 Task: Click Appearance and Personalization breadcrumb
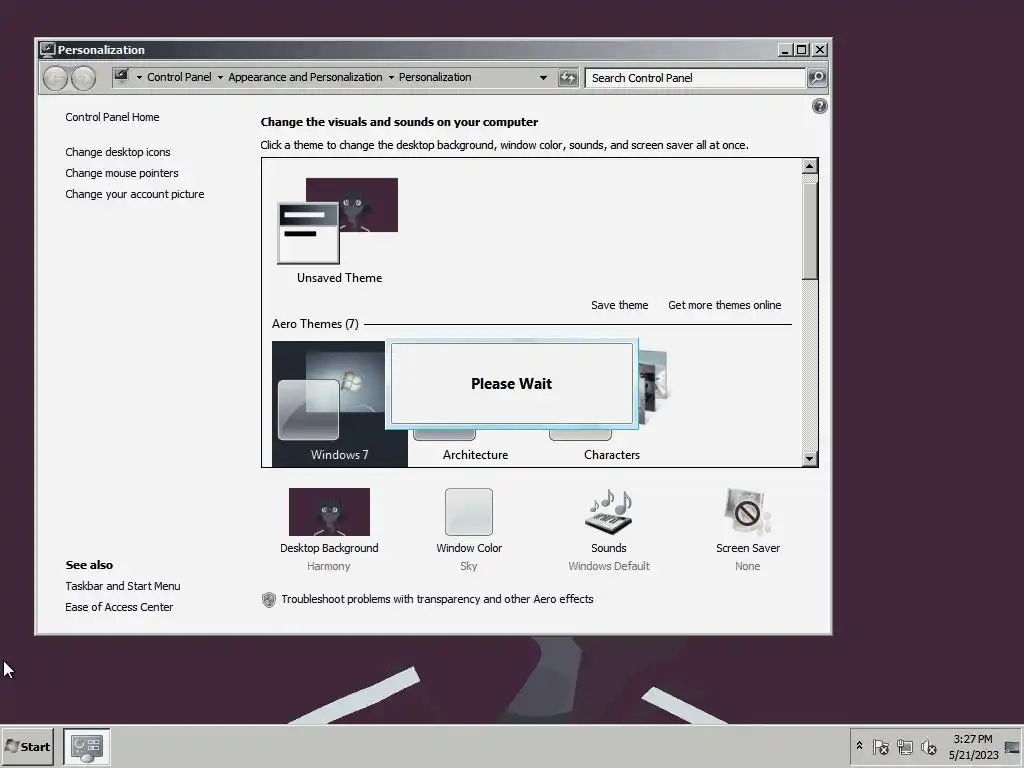click(x=305, y=77)
